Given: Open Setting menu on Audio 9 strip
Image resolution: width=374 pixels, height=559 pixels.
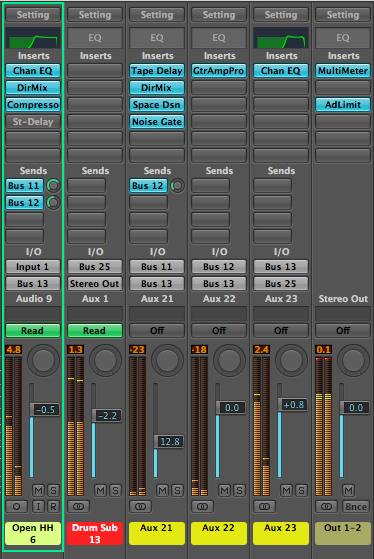Looking at the screenshot, I should (33, 15).
